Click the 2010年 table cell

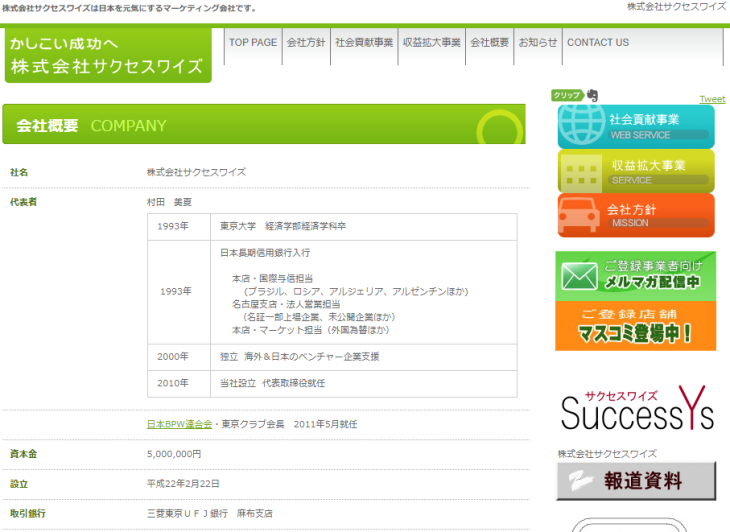point(179,384)
